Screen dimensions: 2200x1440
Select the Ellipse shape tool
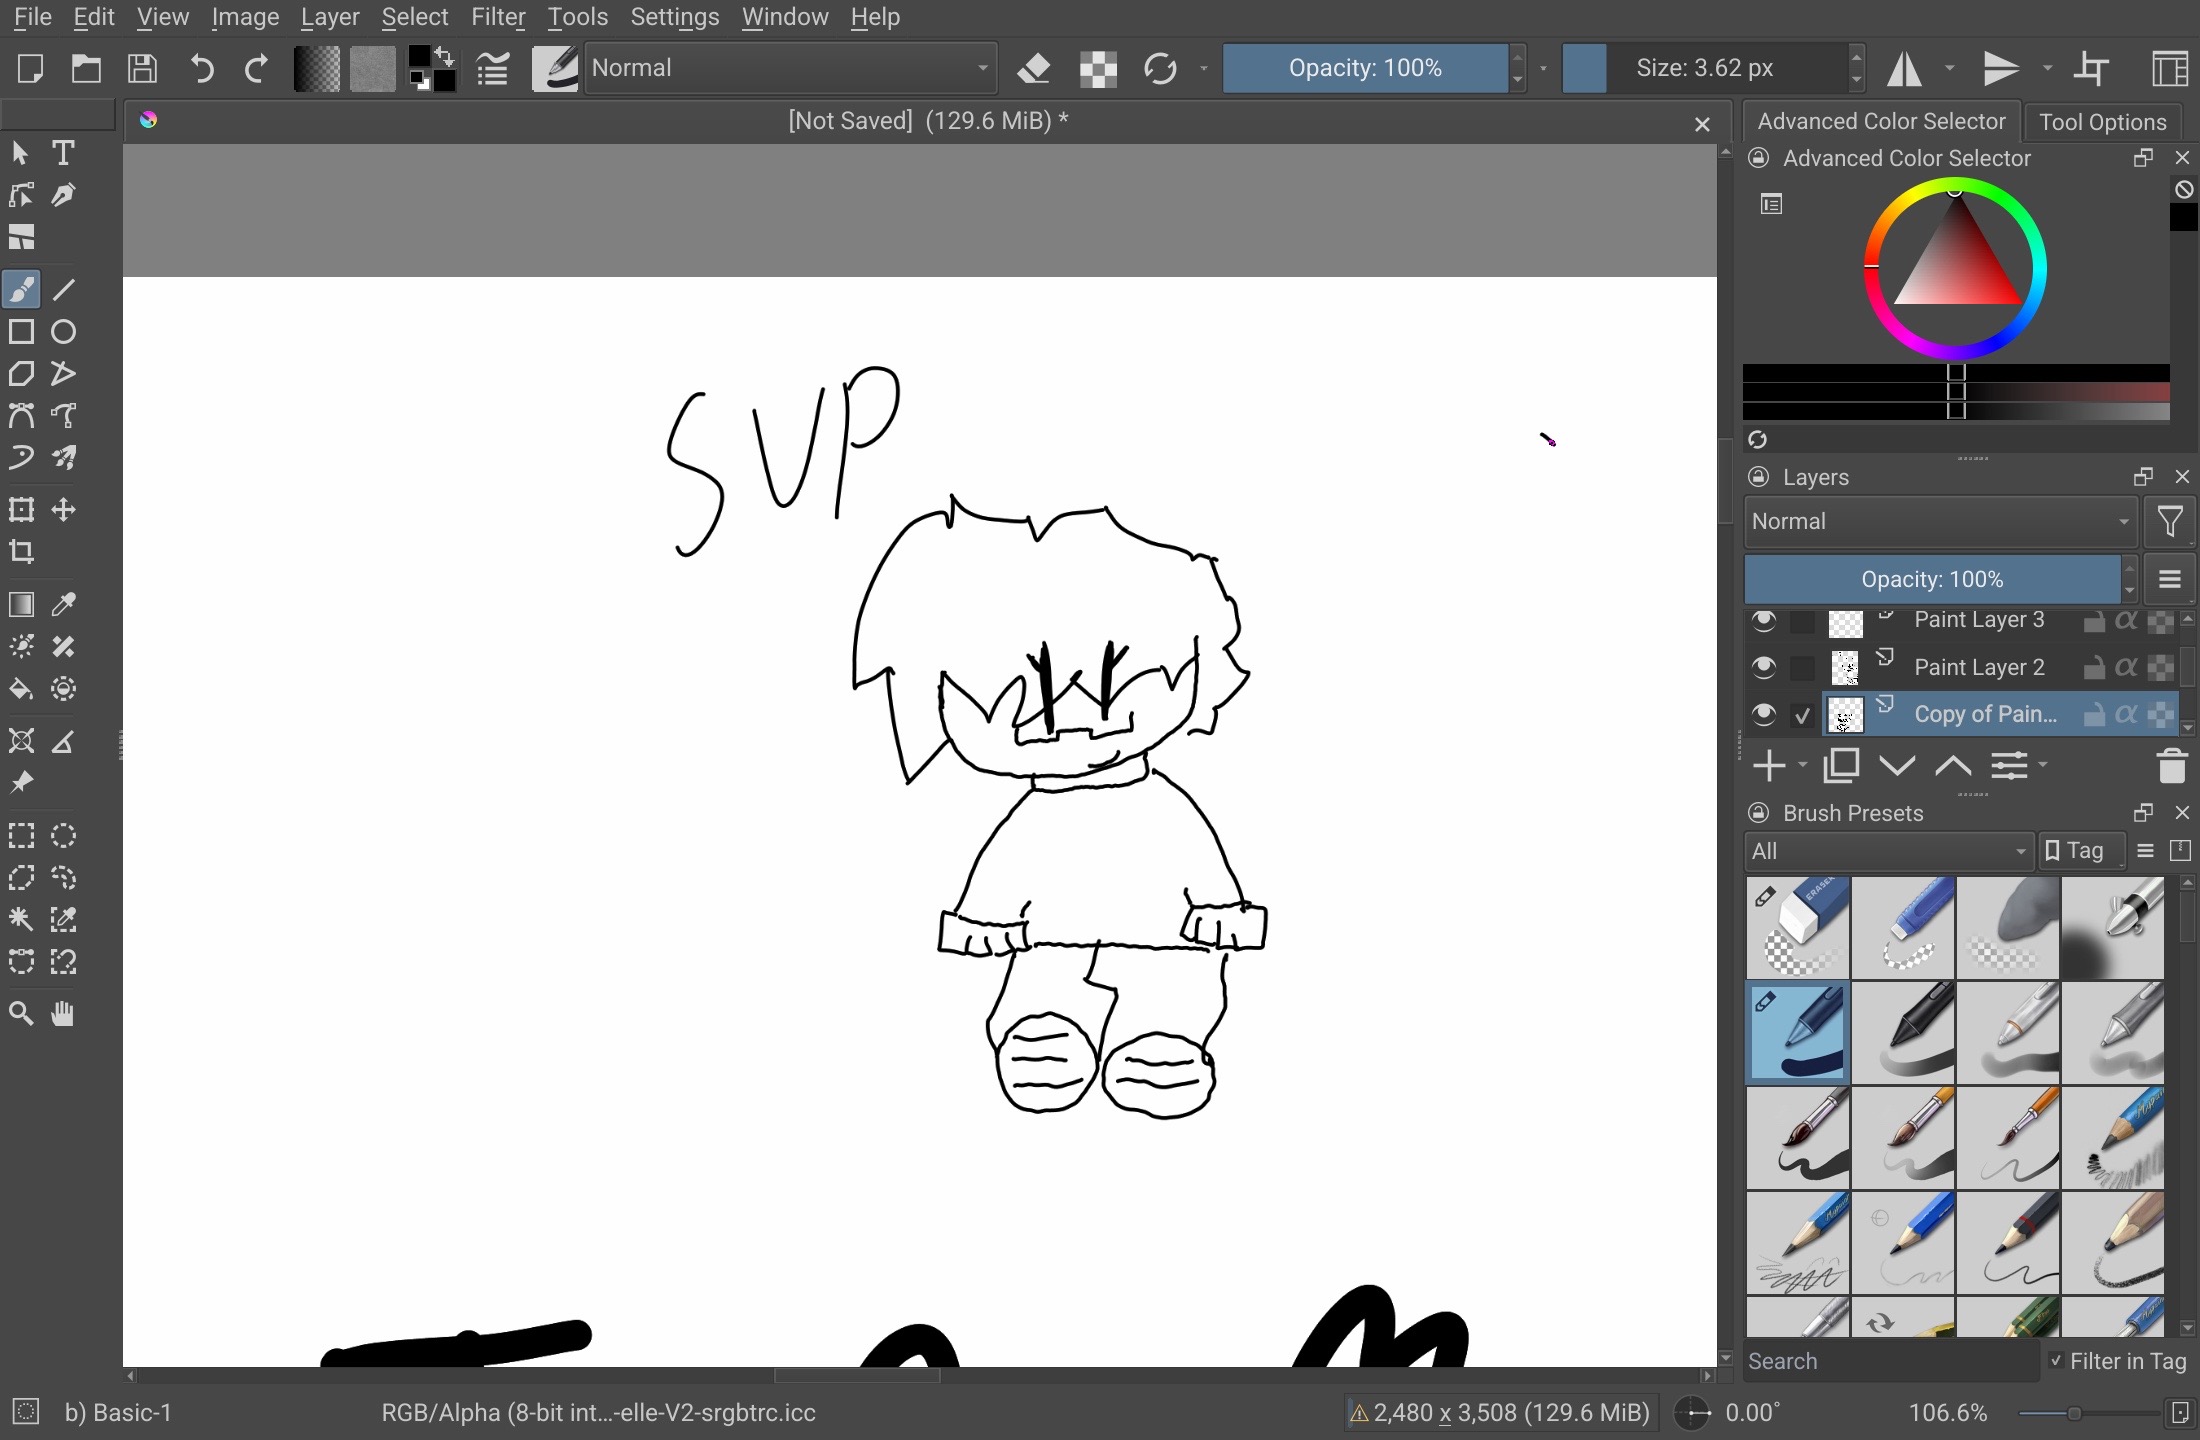63,332
